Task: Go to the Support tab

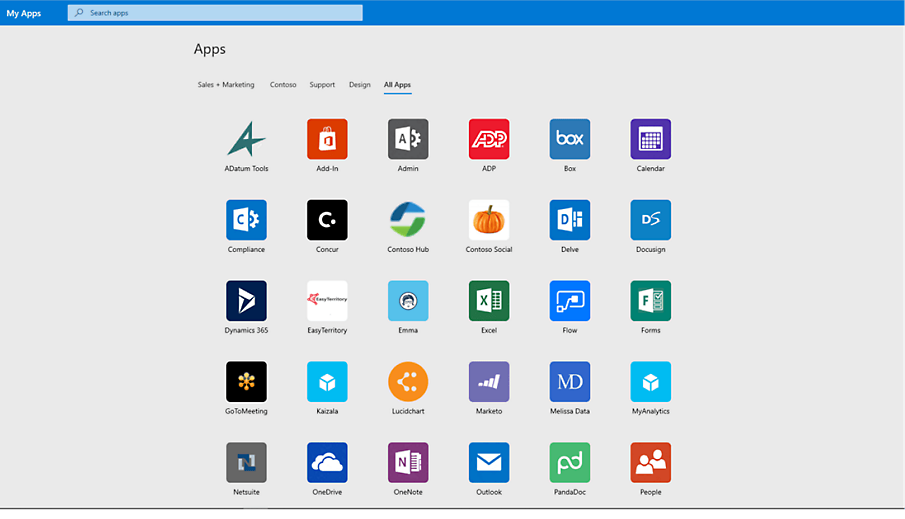Action: [x=322, y=85]
